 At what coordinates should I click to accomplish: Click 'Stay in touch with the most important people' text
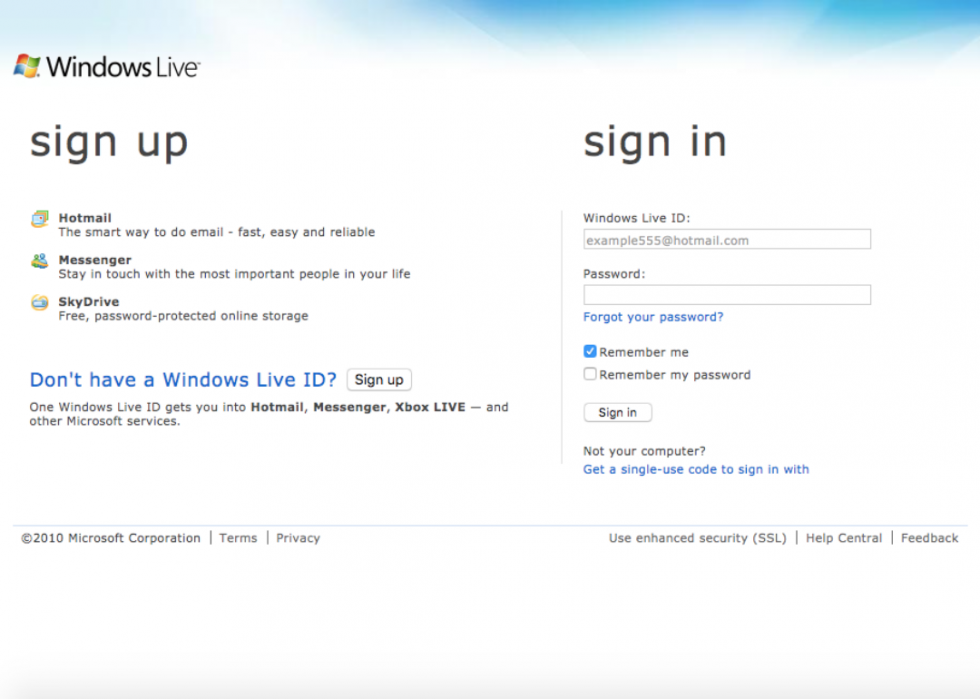234,274
